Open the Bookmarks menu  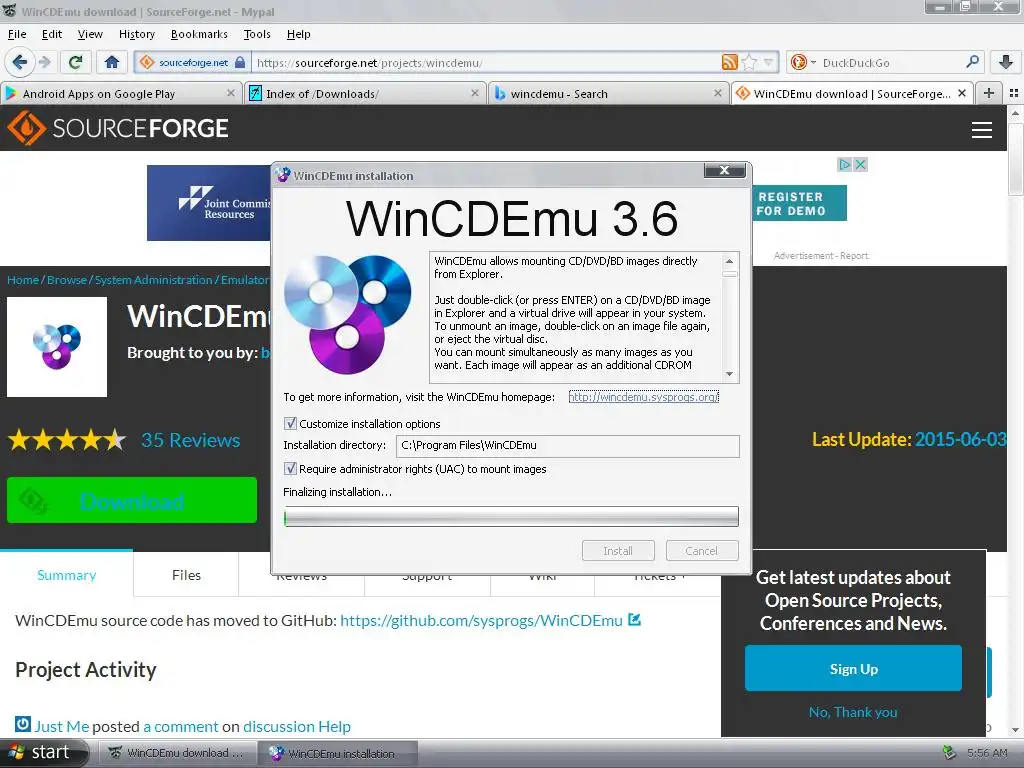pyautogui.click(x=199, y=34)
